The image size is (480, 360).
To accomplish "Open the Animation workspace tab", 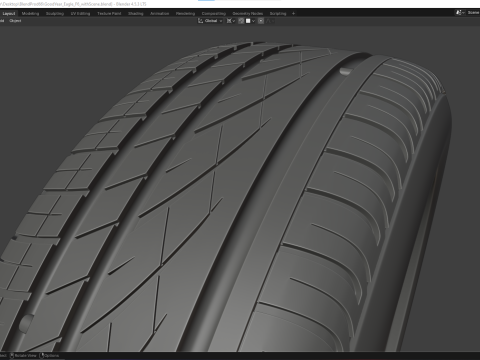I will tap(159, 14).
